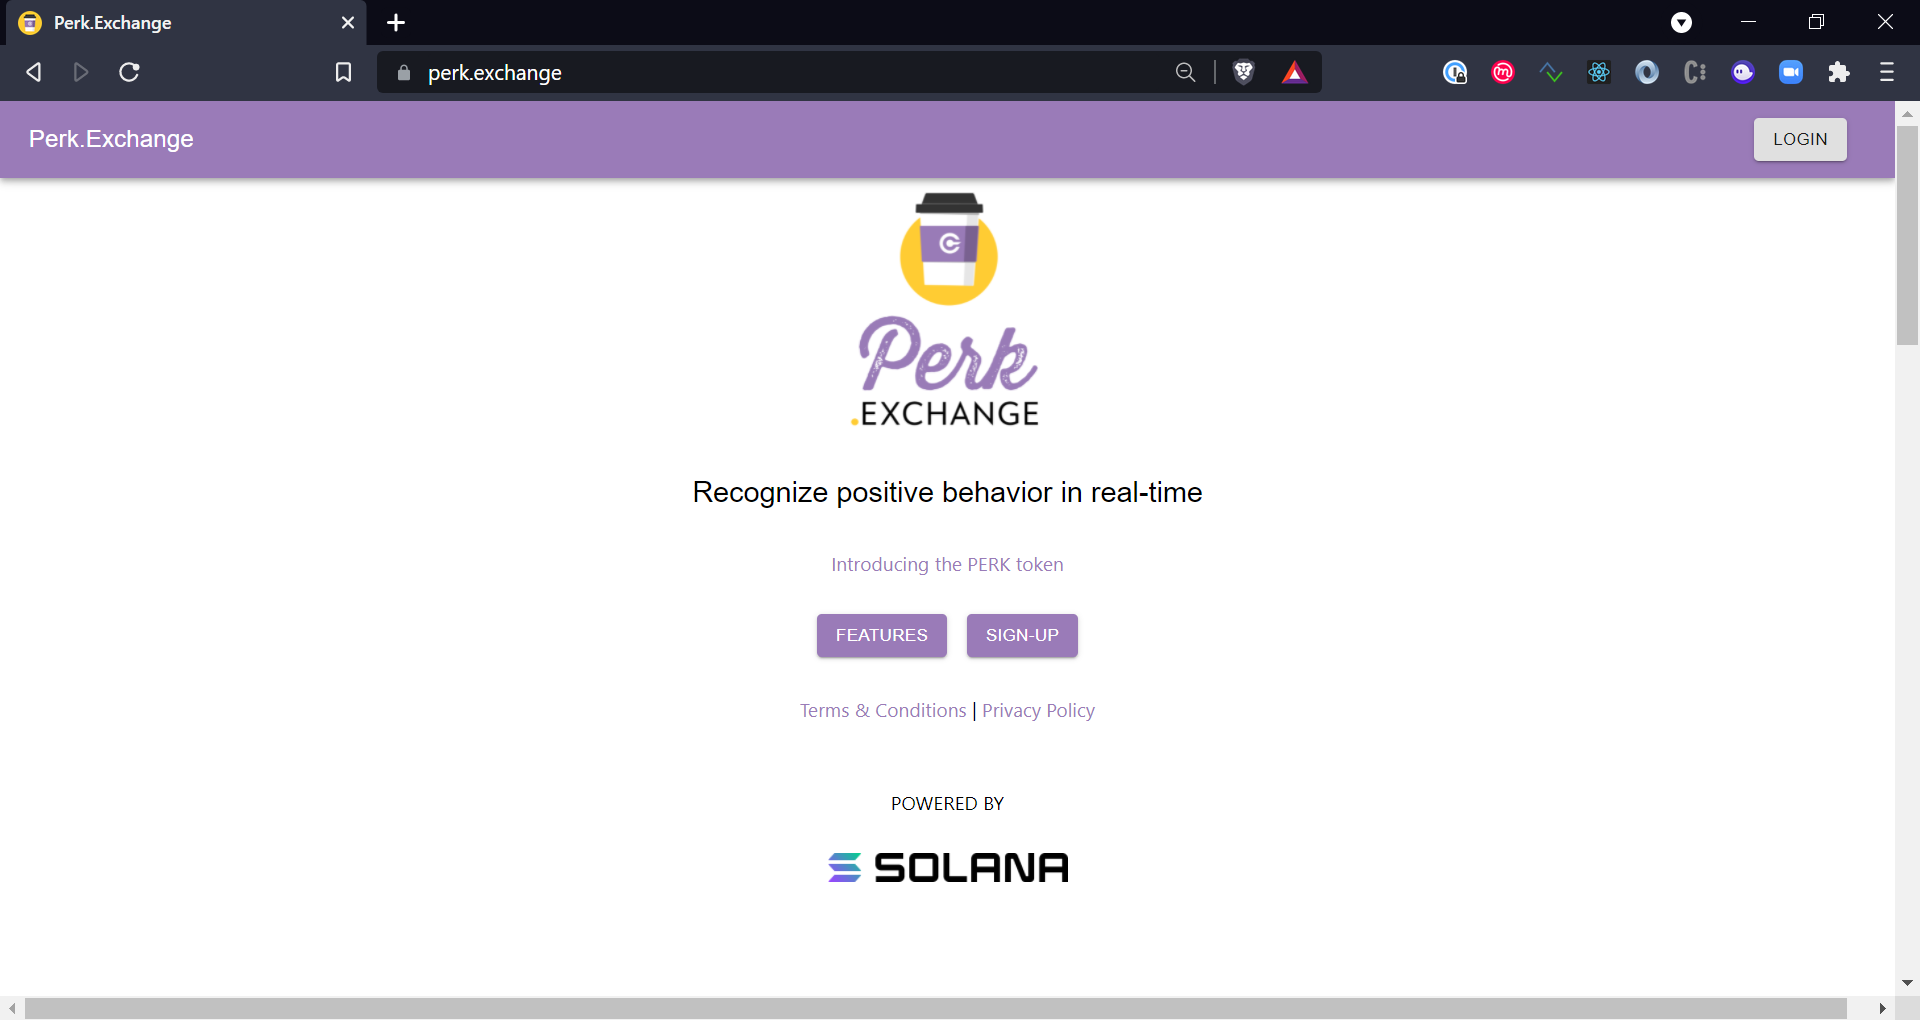The width and height of the screenshot is (1920, 1020).
Task: Open the Privacy Policy link
Action: 1038,711
